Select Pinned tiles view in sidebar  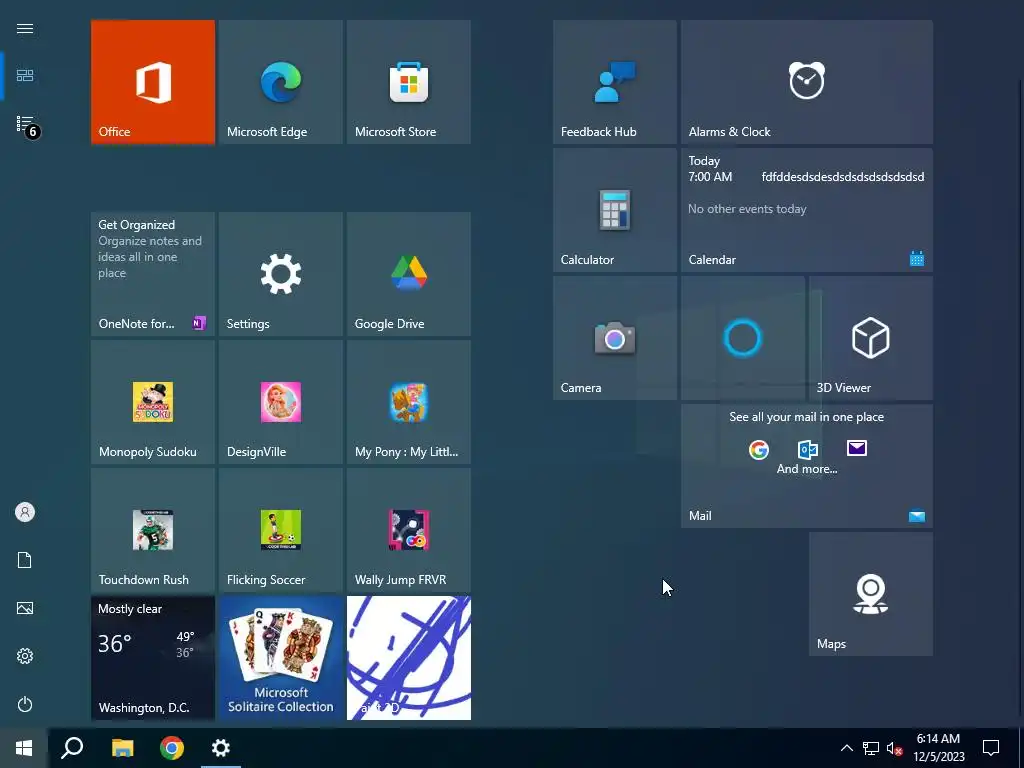click(x=25, y=76)
